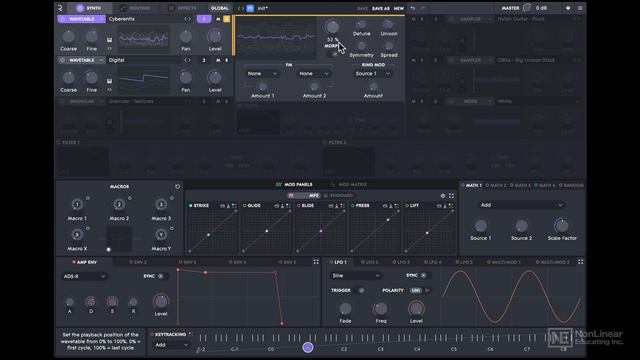This screenshot has height=360, width=640.
Task: Toggle the eye icon in Digital oscillator
Action: pyautogui.click(x=109, y=90)
